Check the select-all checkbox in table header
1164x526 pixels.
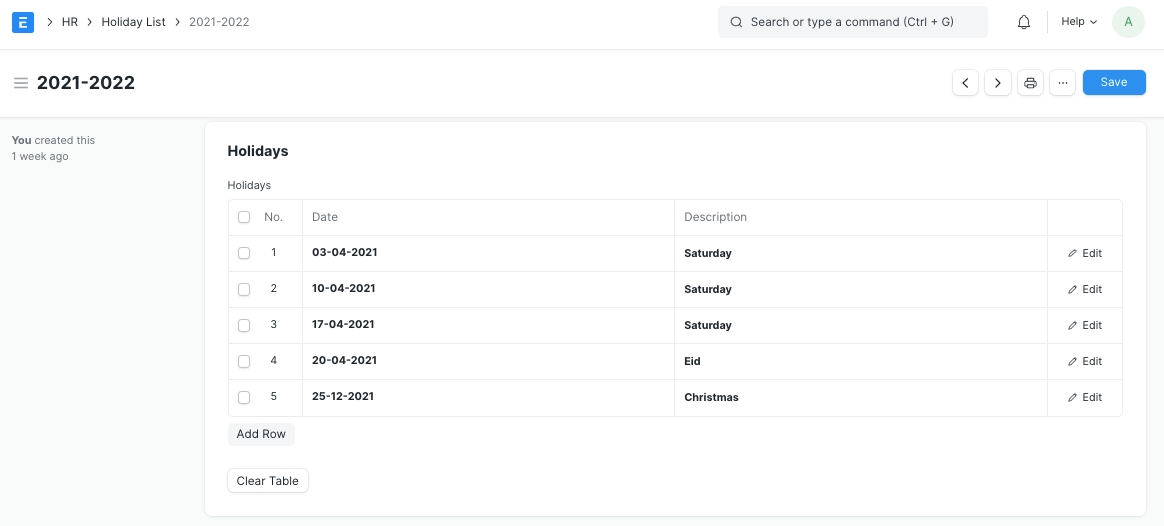pyautogui.click(x=244, y=217)
